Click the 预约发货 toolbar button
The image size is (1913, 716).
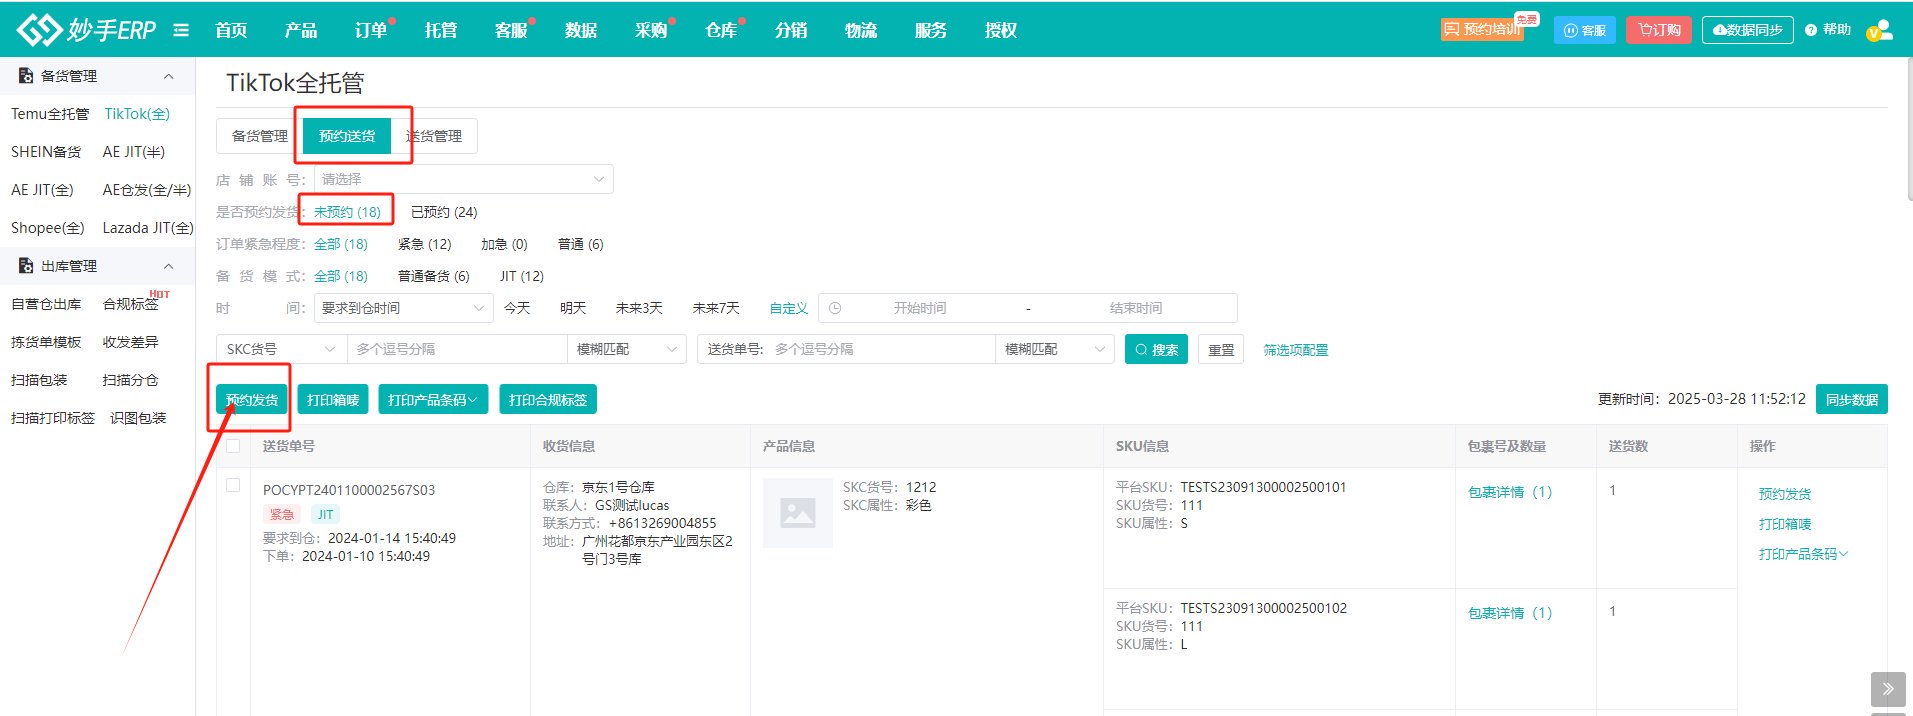click(x=252, y=400)
